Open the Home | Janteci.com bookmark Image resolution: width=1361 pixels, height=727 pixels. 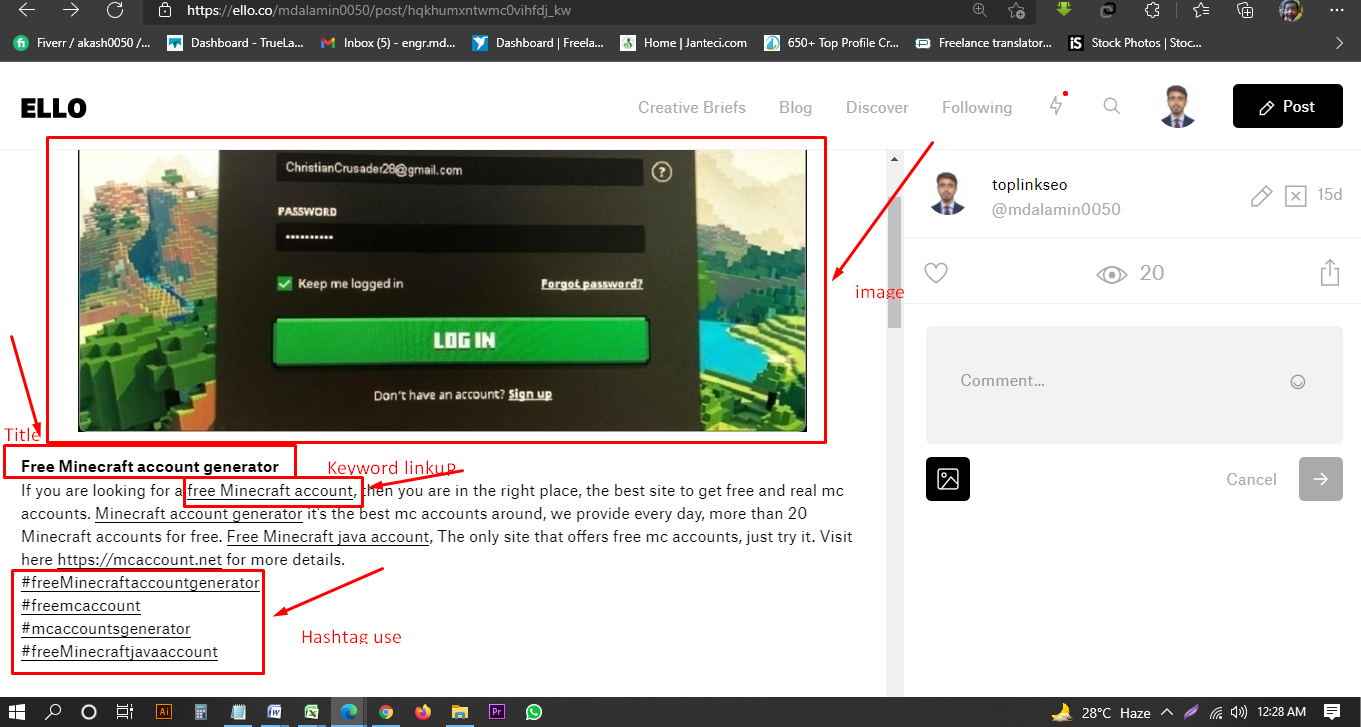click(x=683, y=43)
